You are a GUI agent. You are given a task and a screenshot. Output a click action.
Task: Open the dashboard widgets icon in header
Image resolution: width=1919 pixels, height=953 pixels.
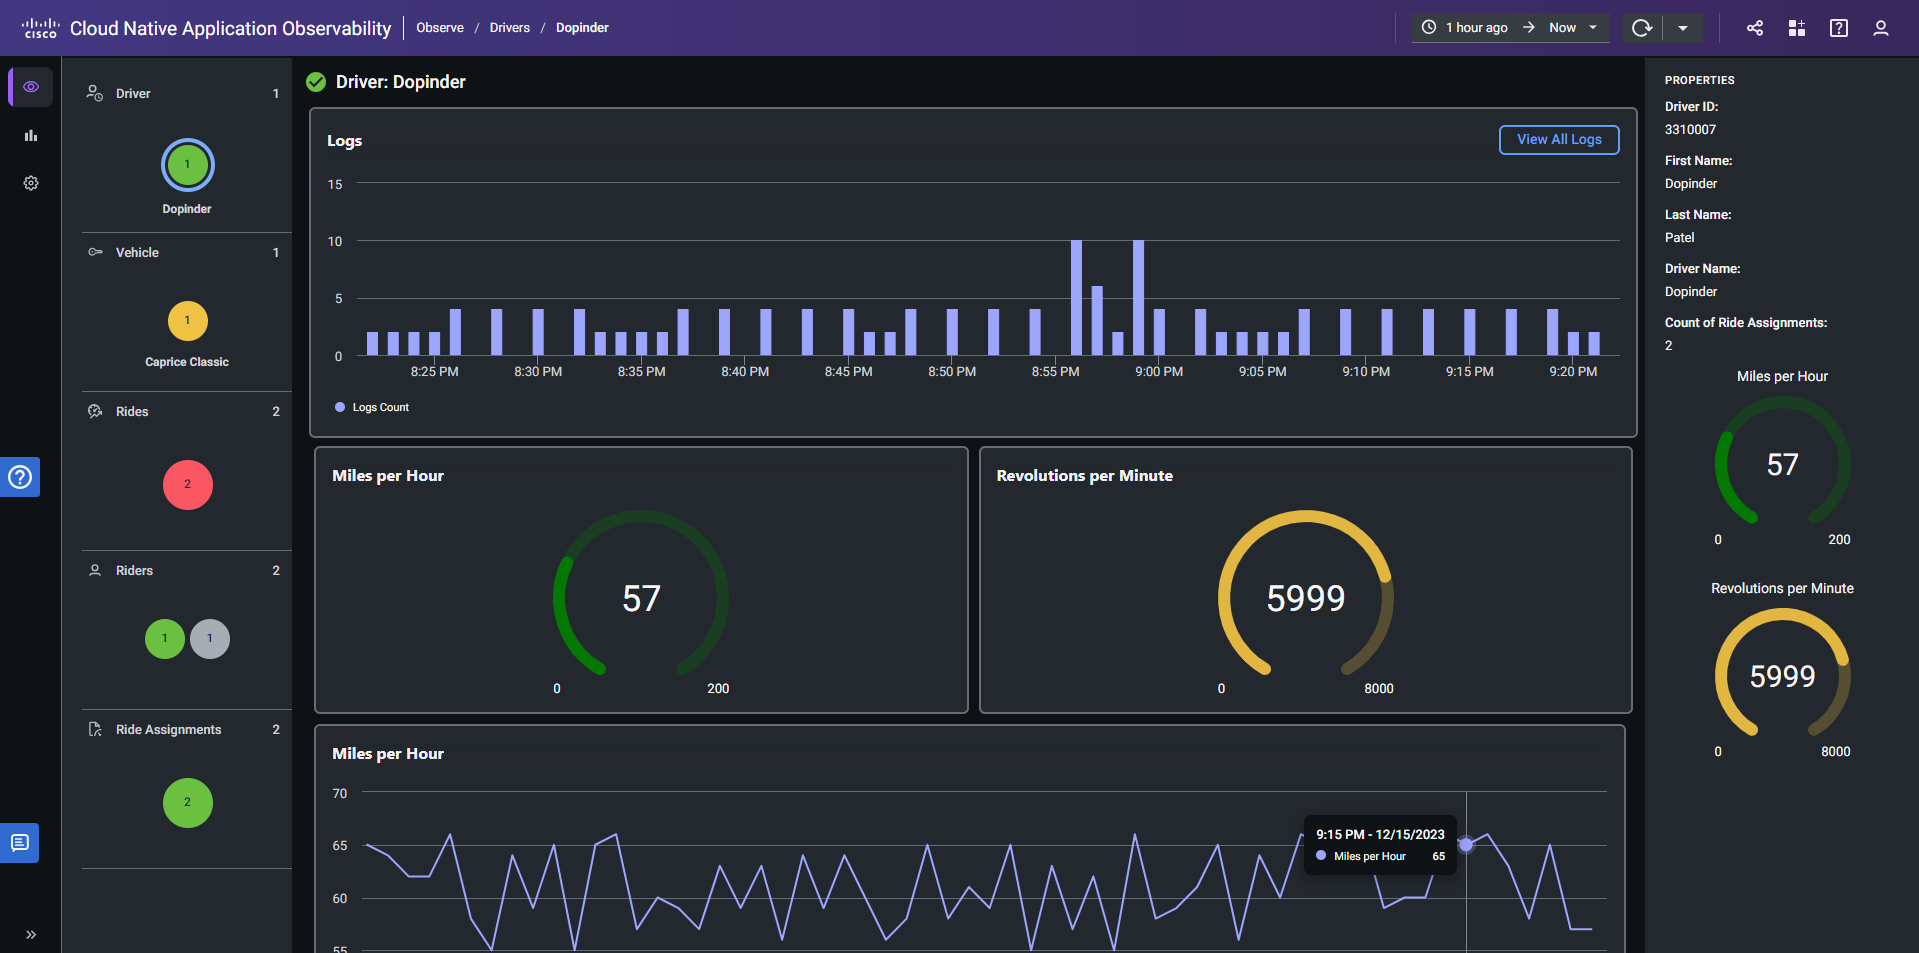(1797, 28)
